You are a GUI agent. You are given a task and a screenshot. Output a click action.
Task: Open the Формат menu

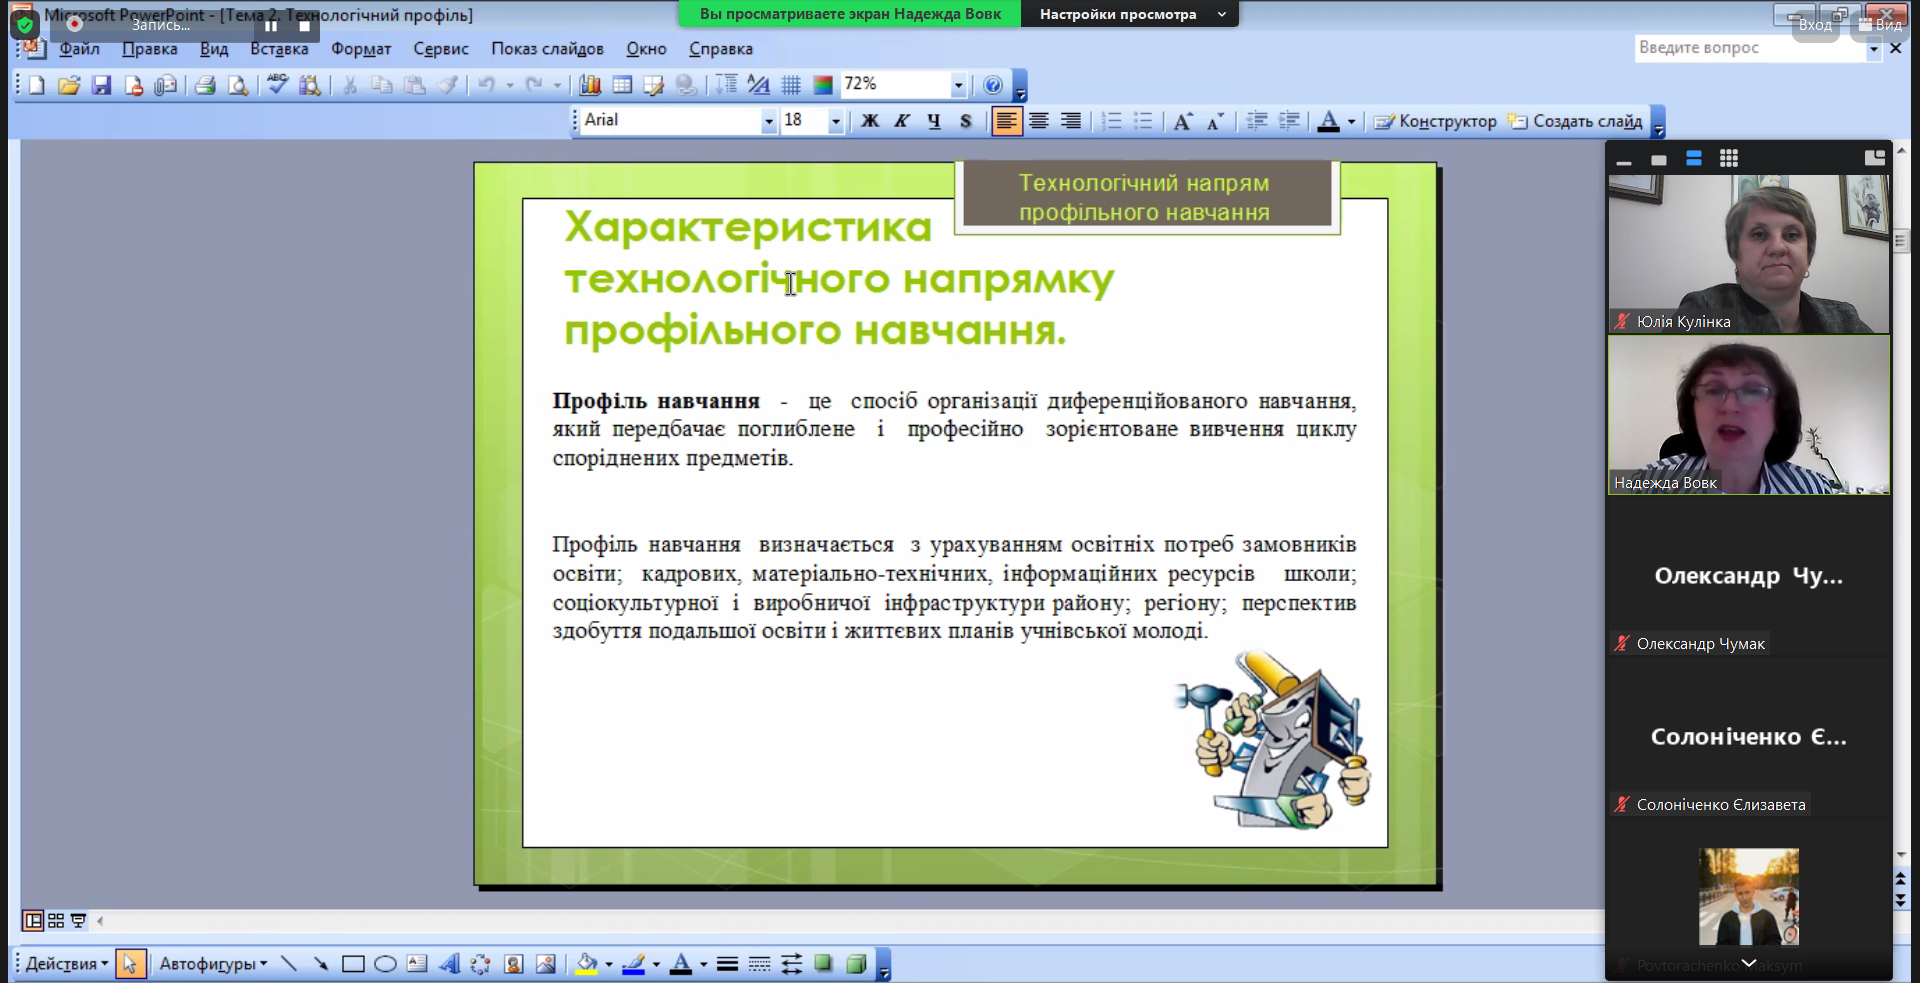coord(361,49)
